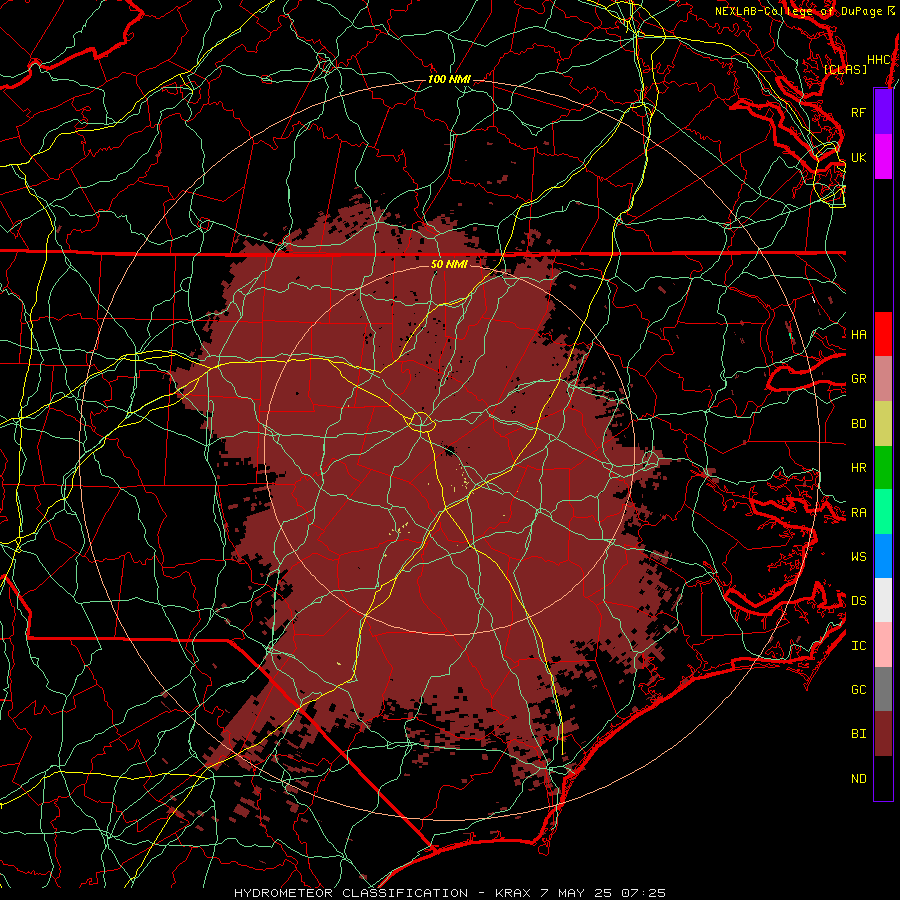Click the DS white legend swatch
Screen dimensions: 900x900
(x=883, y=600)
